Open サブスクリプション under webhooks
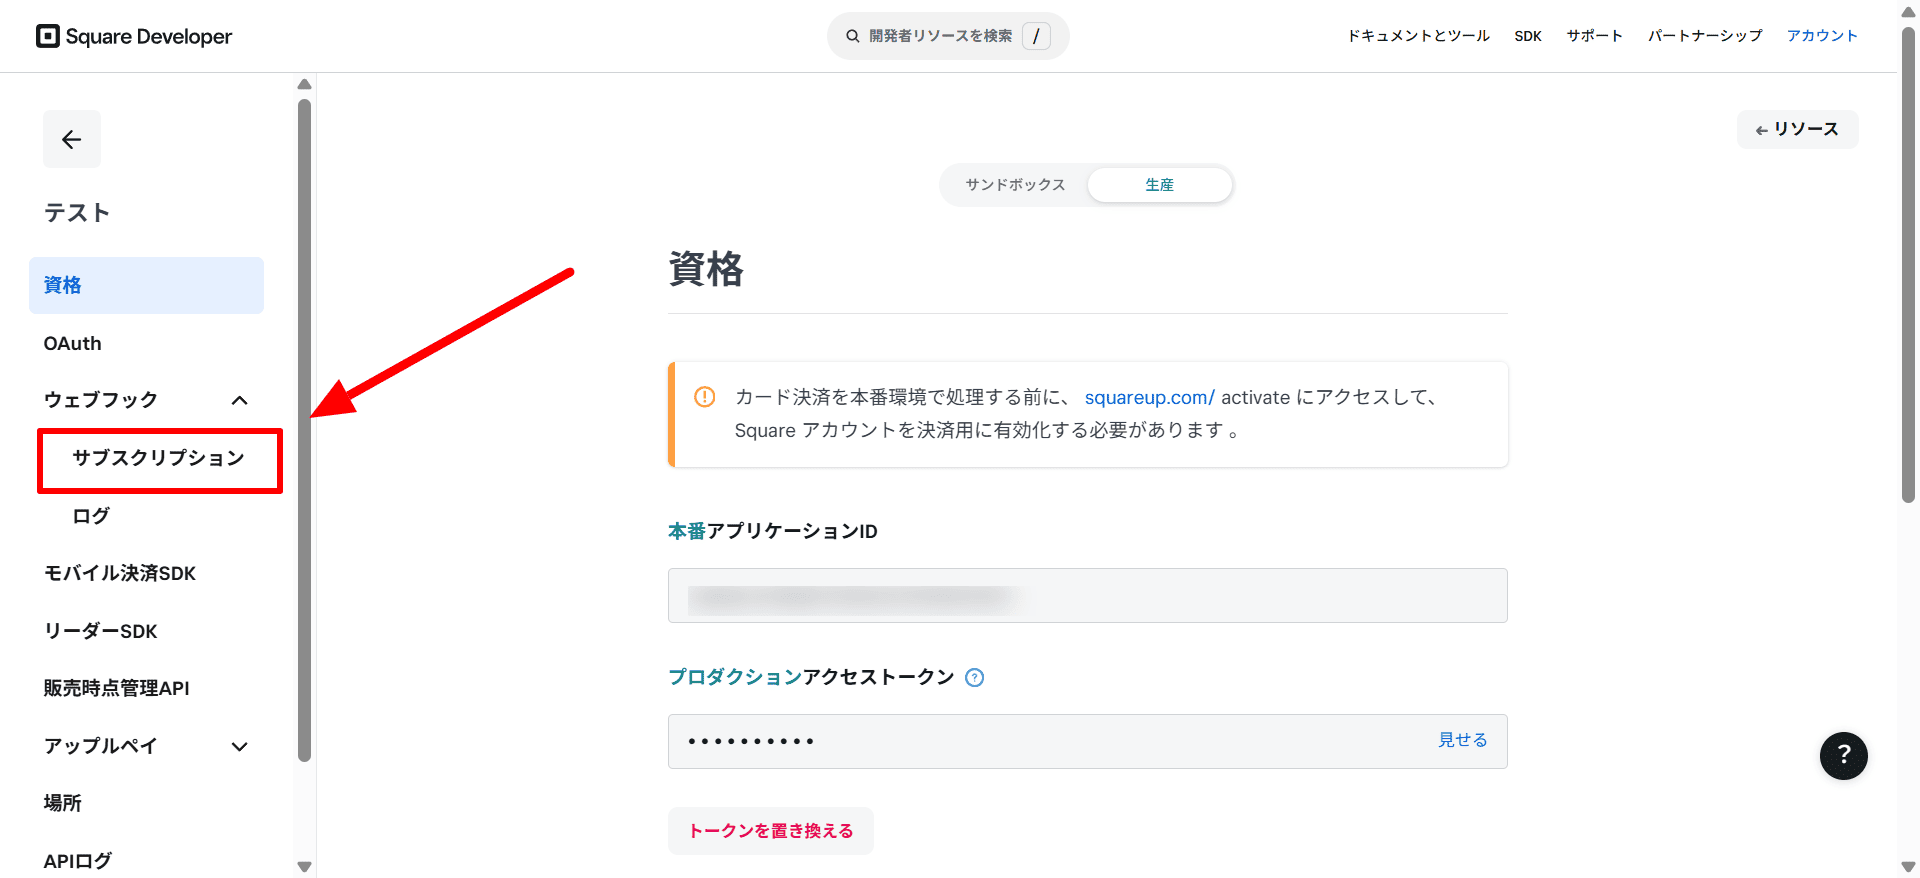 159,458
